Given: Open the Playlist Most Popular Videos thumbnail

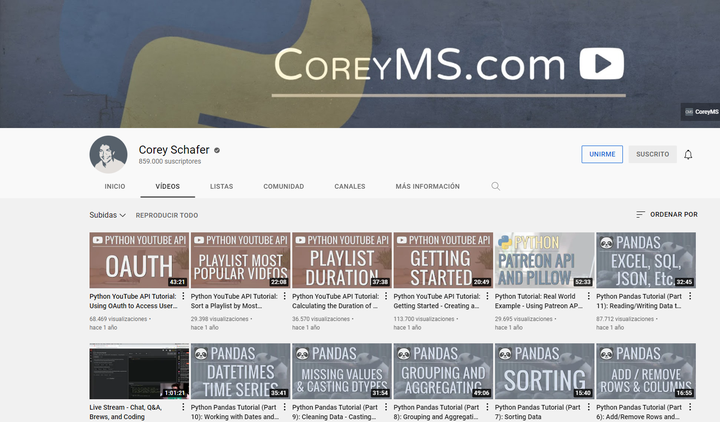Looking at the screenshot, I should click(x=241, y=260).
